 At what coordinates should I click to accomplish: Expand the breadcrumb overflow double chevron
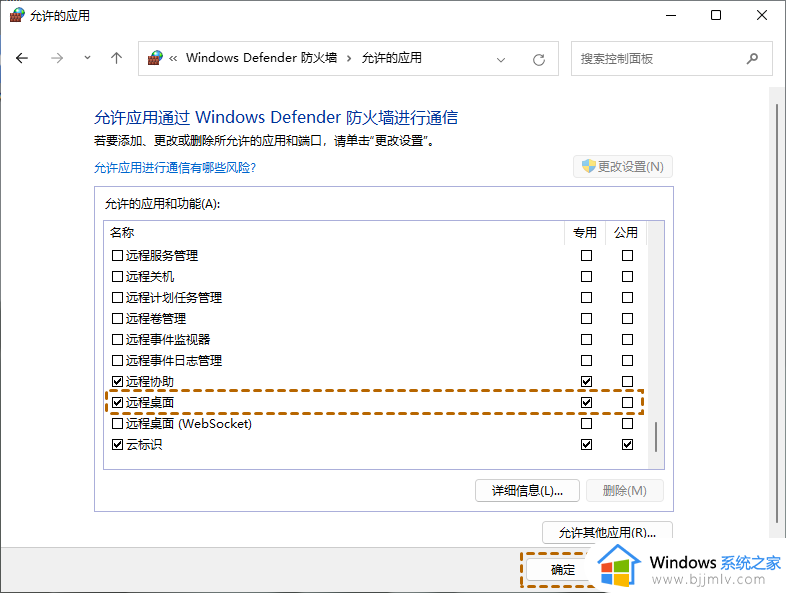coord(173,59)
